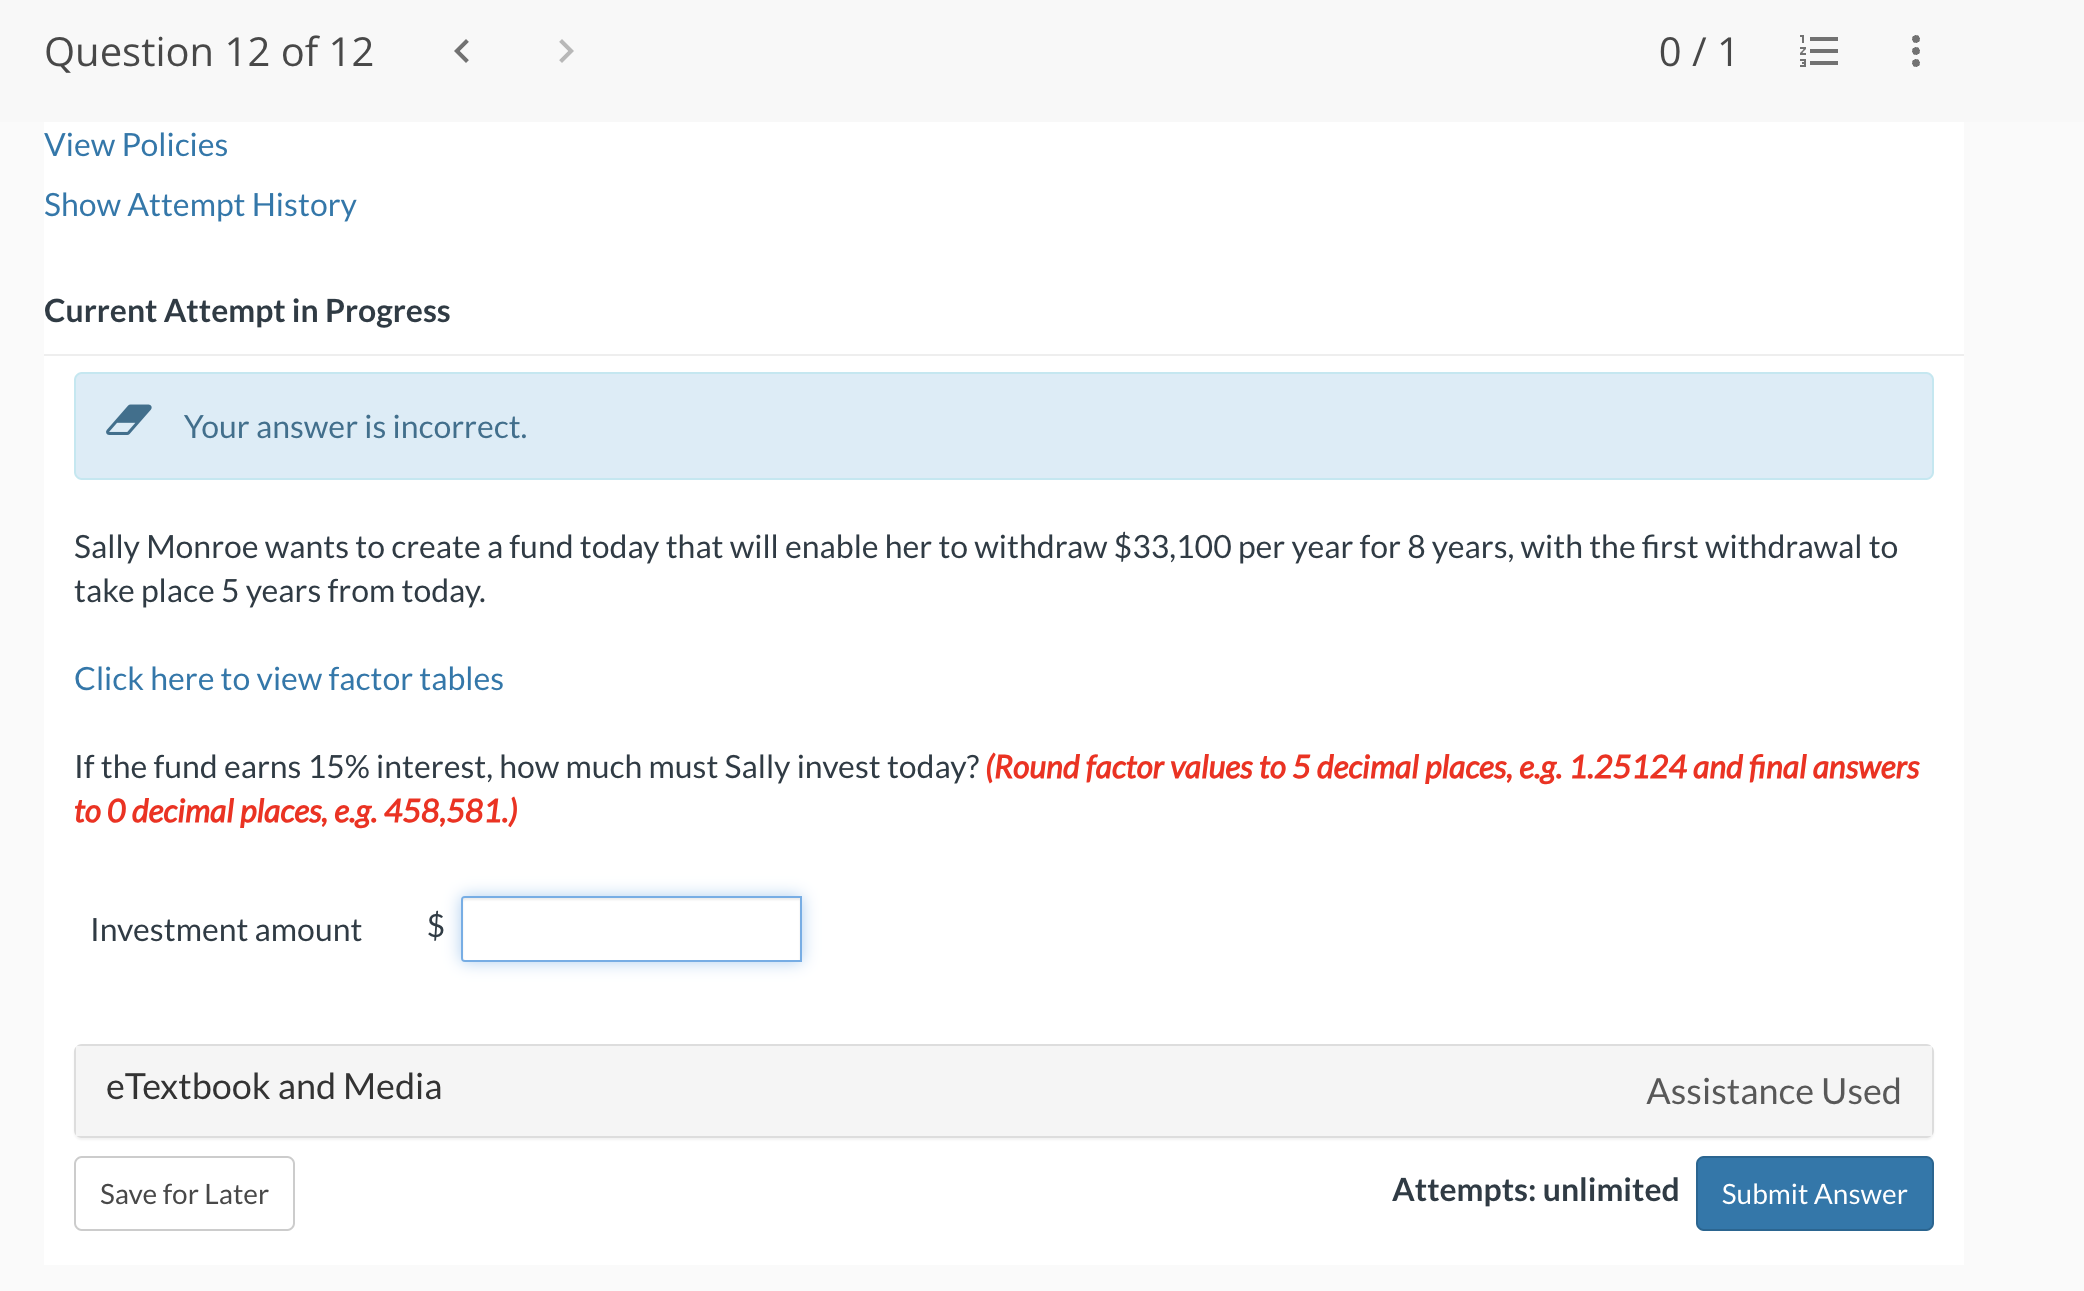Go to previous question arrow
Image resolution: width=2084 pixels, height=1291 pixels.
(x=462, y=51)
